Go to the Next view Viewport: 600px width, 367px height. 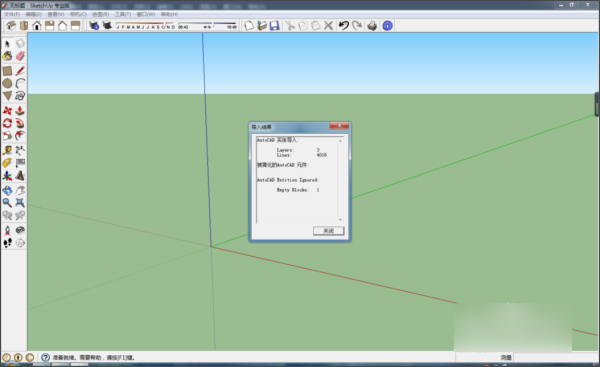[20, 215]
